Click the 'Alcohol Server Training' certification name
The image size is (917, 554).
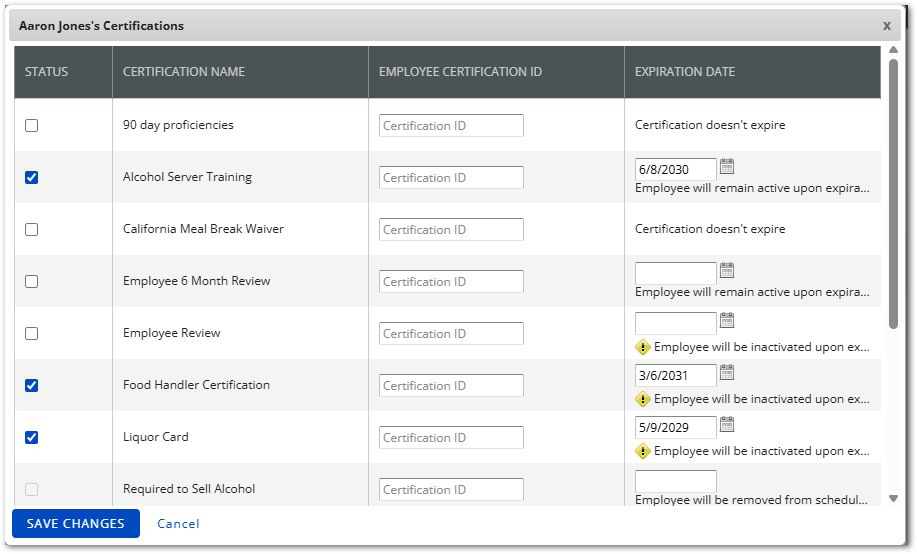pyautogui.click(x=187, y=177)
